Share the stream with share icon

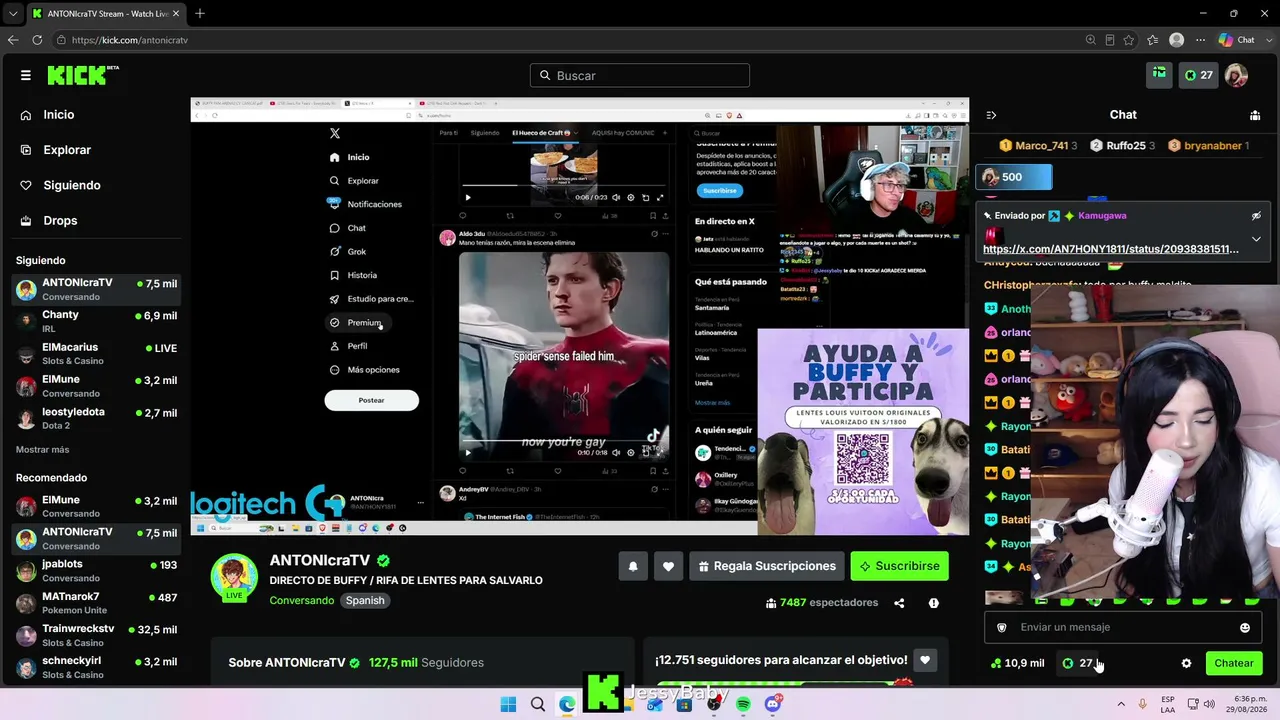[x=899, y=603]
